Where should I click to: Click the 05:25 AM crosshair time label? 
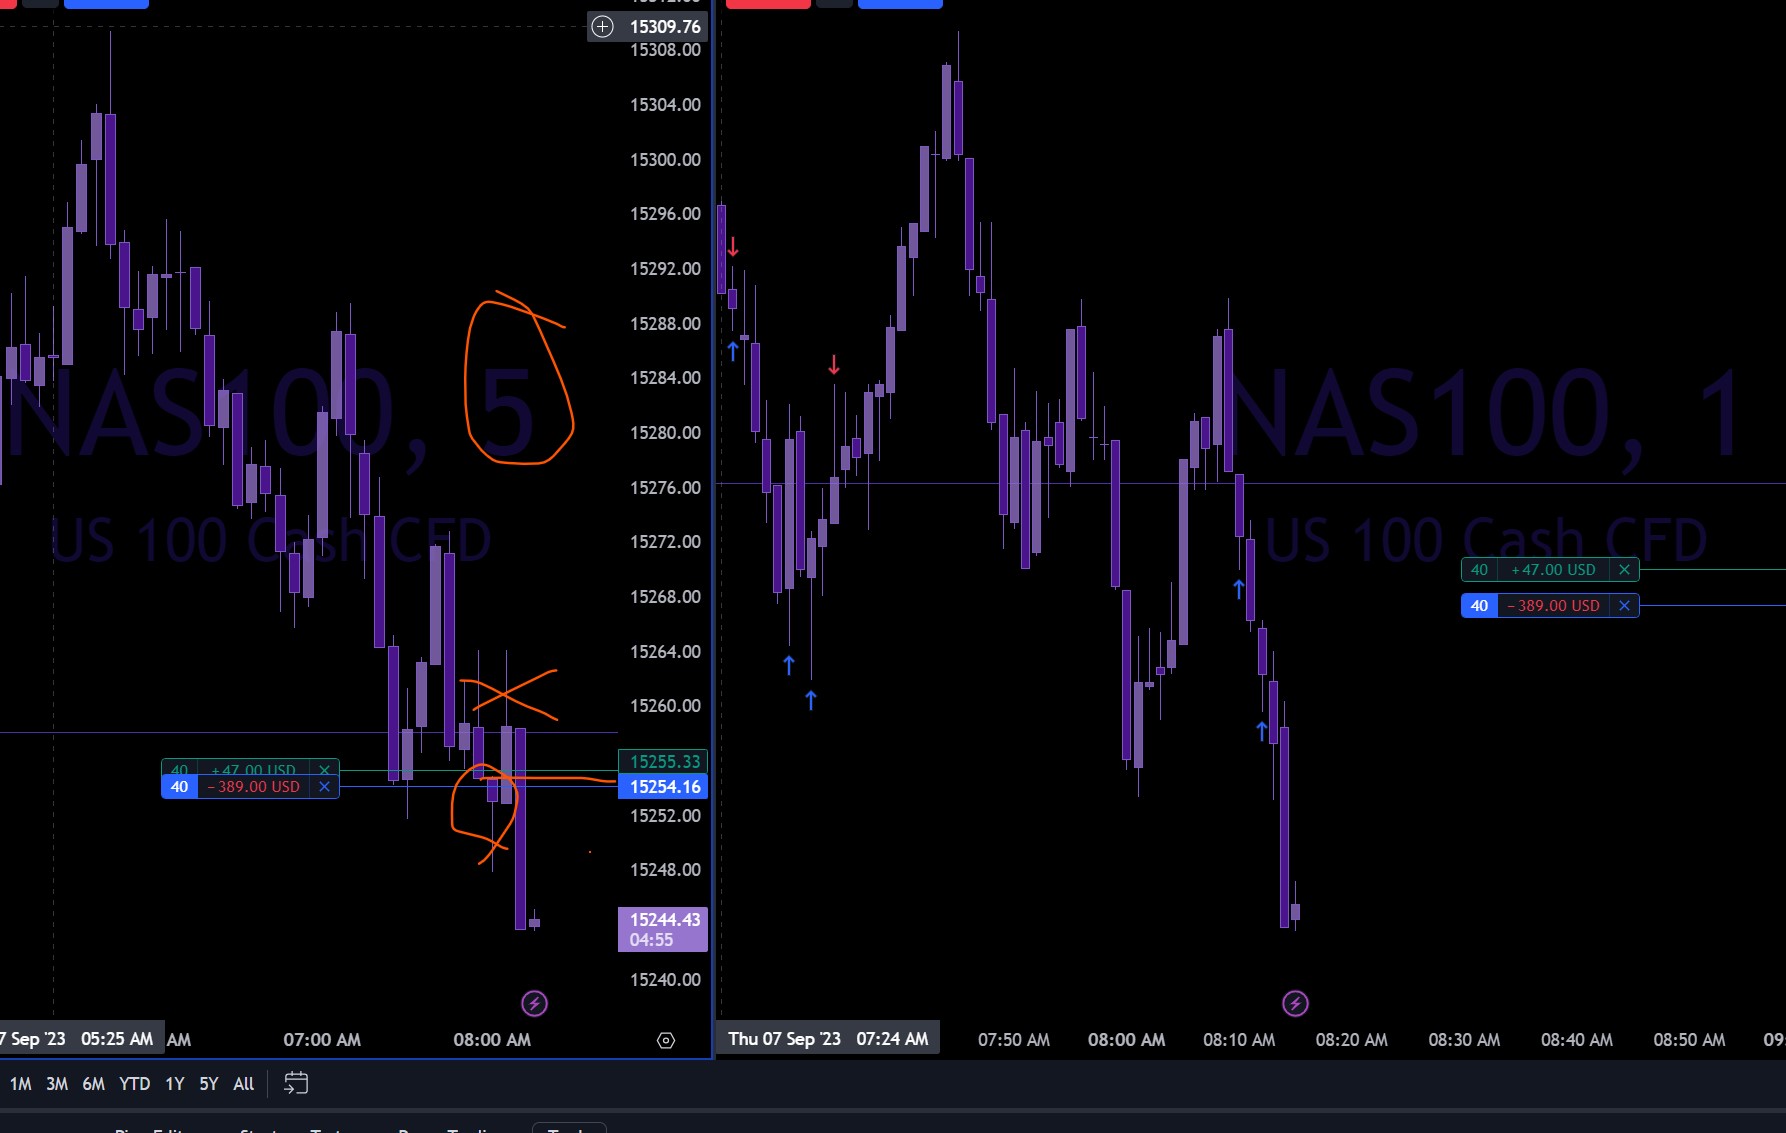tap(117, 1039)
